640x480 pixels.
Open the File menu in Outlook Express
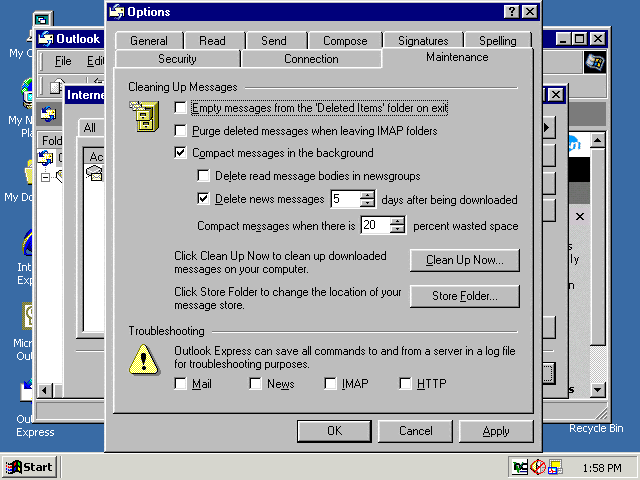tap(63, 61)
